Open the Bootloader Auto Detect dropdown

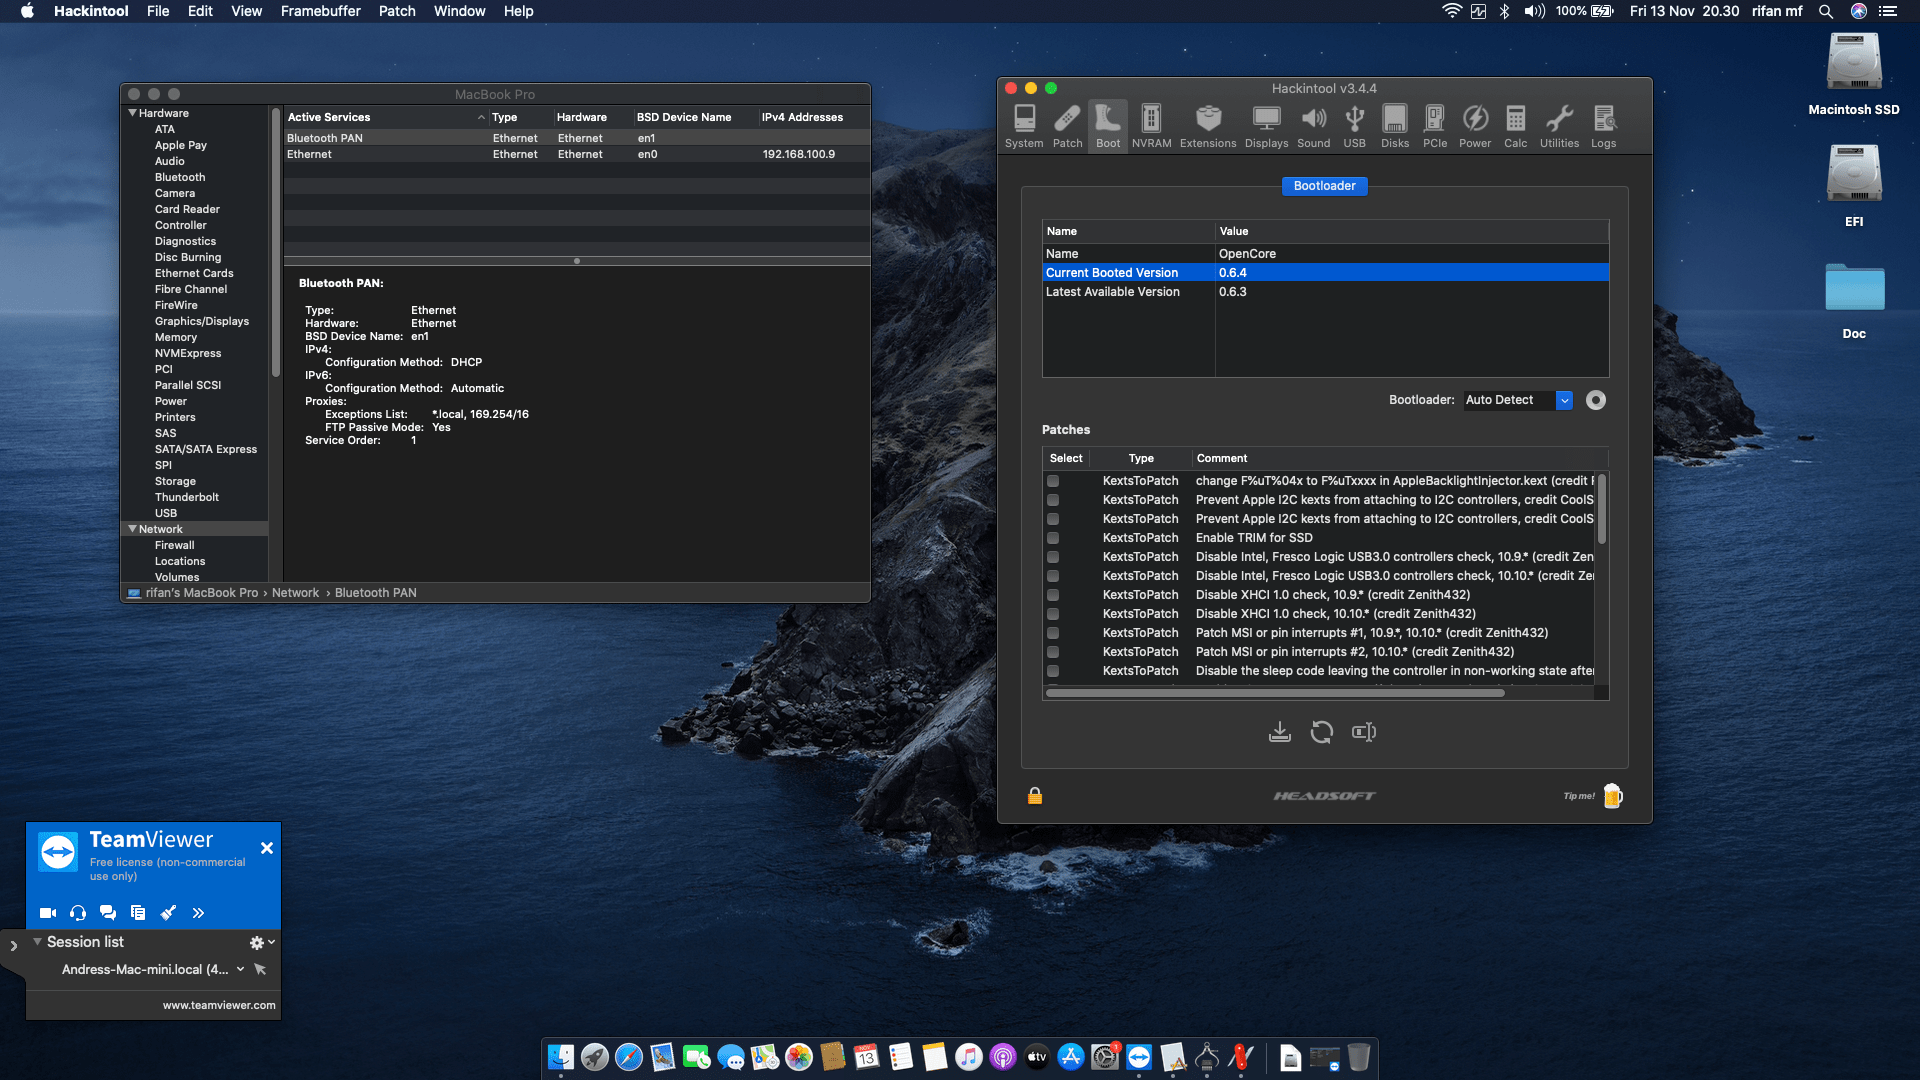(x=1565, y=400)
